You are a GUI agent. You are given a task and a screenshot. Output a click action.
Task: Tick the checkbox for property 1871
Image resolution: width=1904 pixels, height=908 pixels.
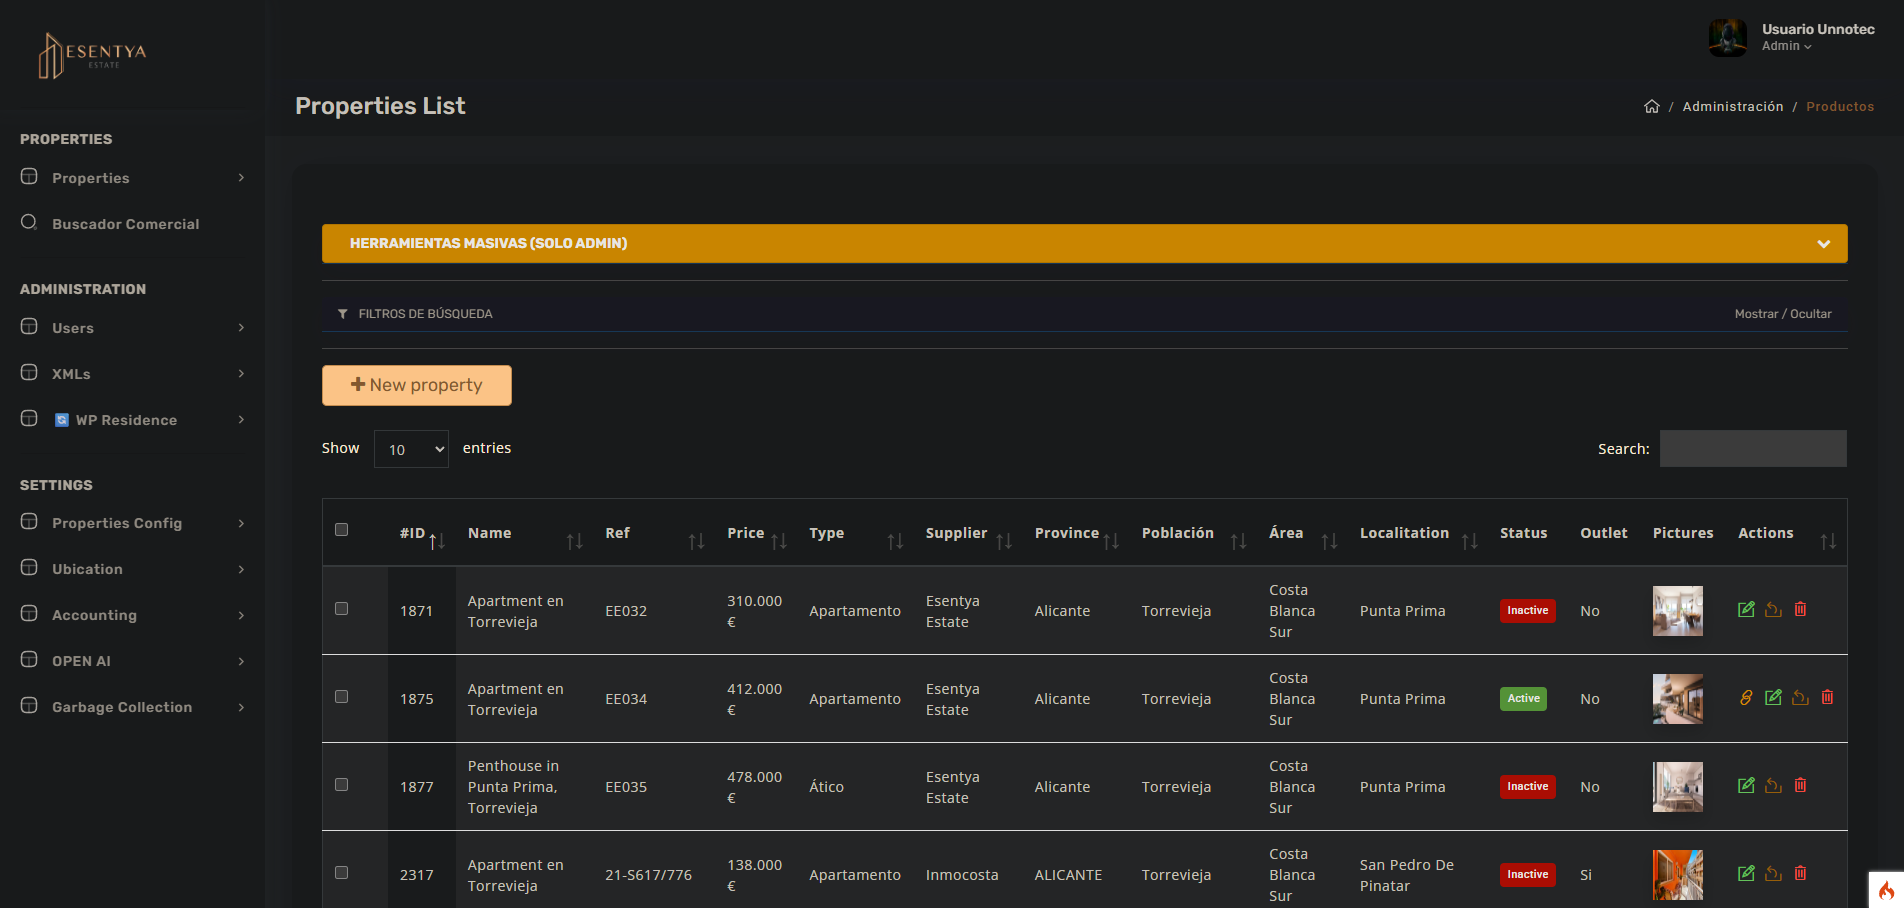coord(342,609)
